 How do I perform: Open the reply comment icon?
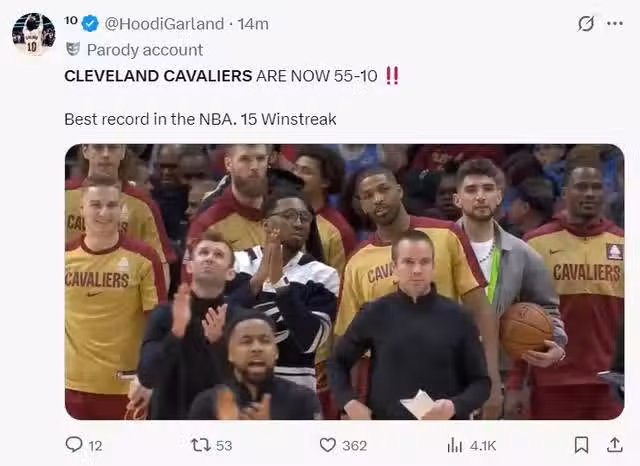(x=74, y=445)
